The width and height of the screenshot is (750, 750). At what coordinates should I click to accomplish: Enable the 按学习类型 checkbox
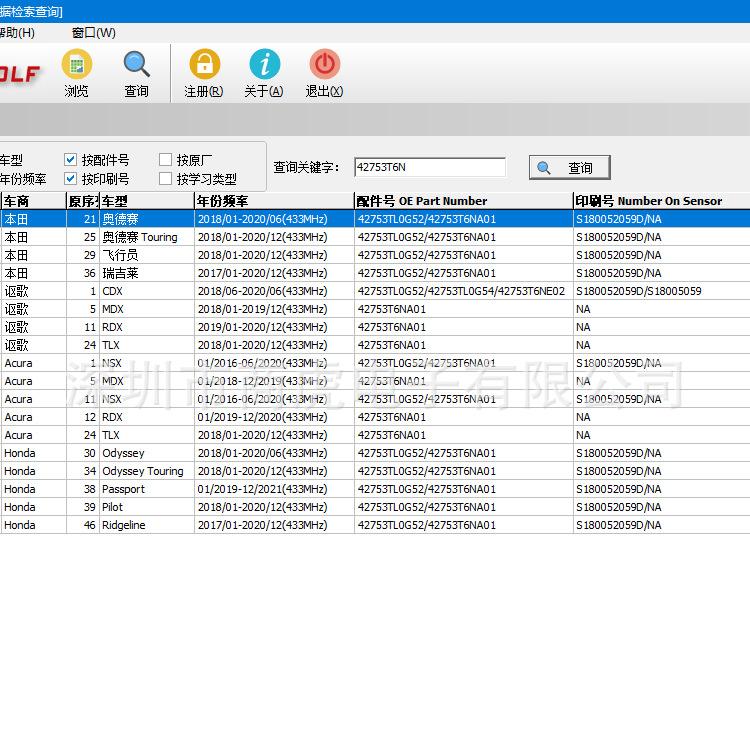[x=166, y=179]
